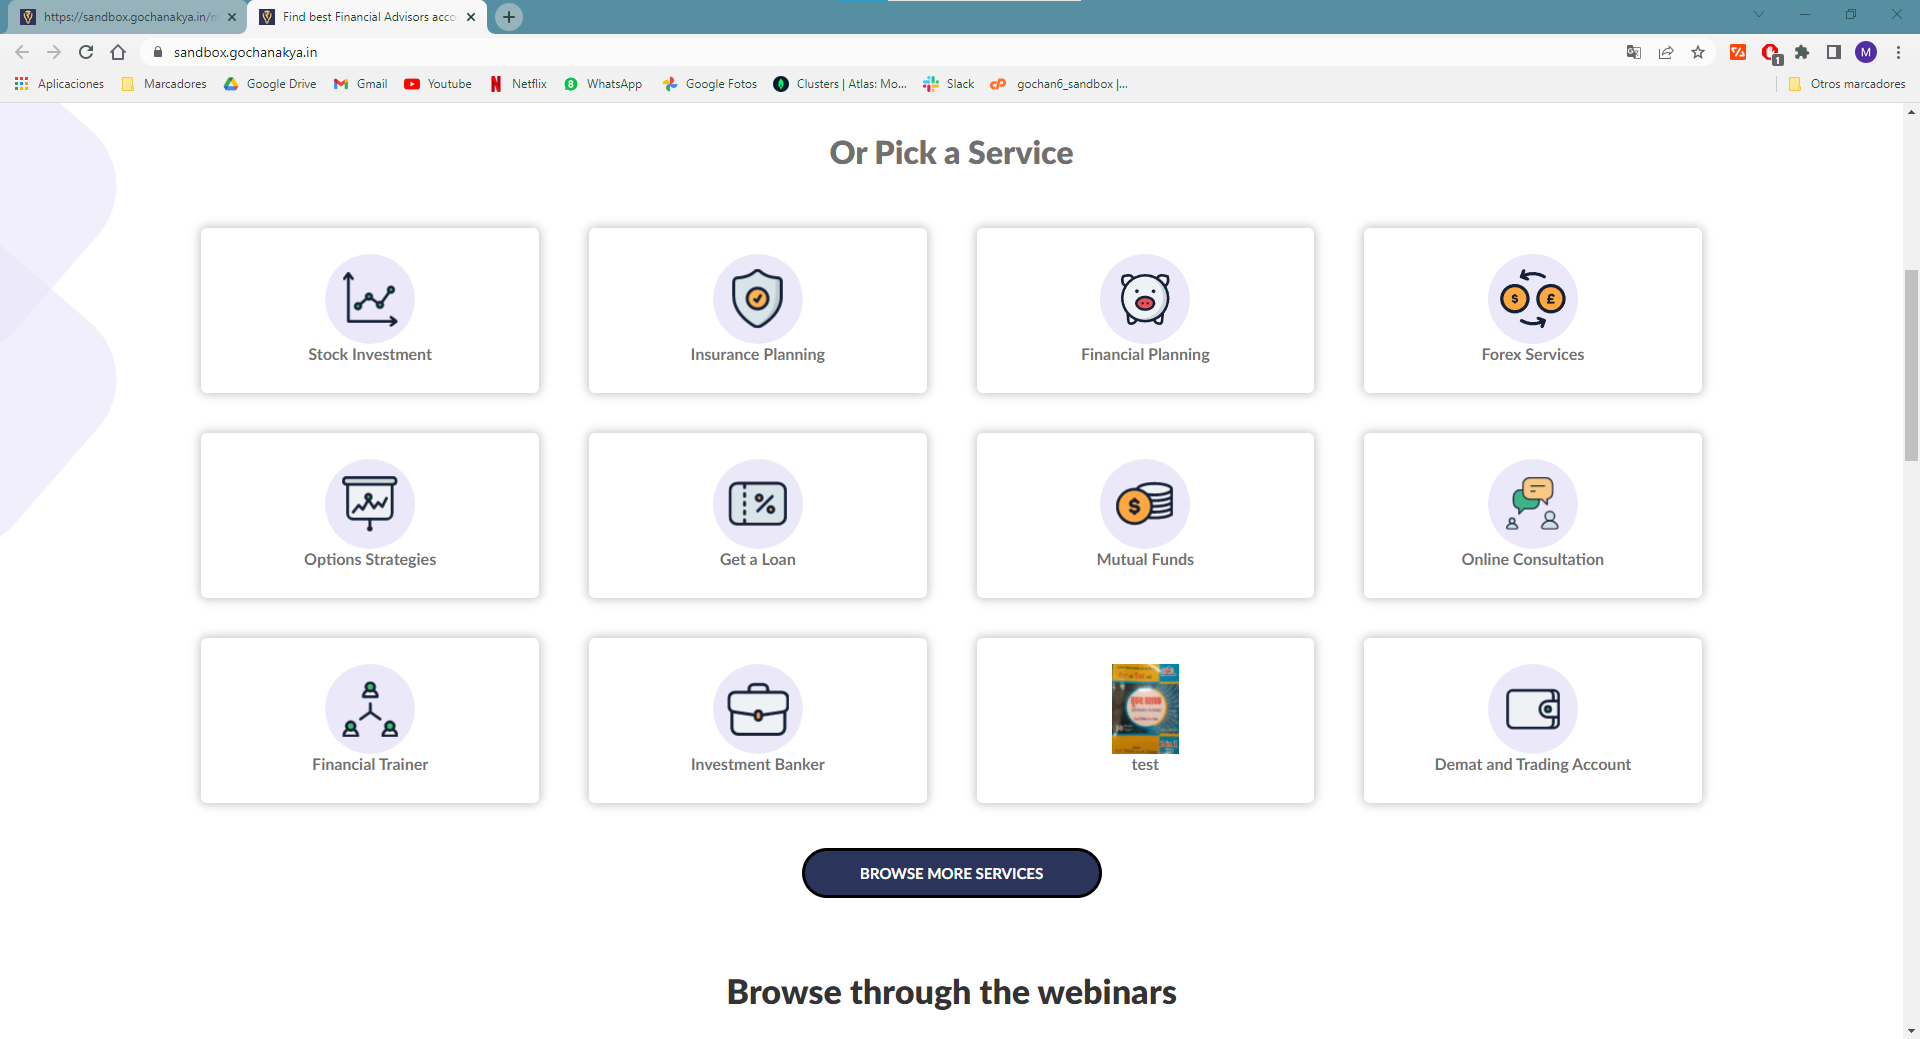The height and width of the screenshot is (1039, 1920).
Task: Select the Options Strategies presentation icon
Action: [370, 504]
